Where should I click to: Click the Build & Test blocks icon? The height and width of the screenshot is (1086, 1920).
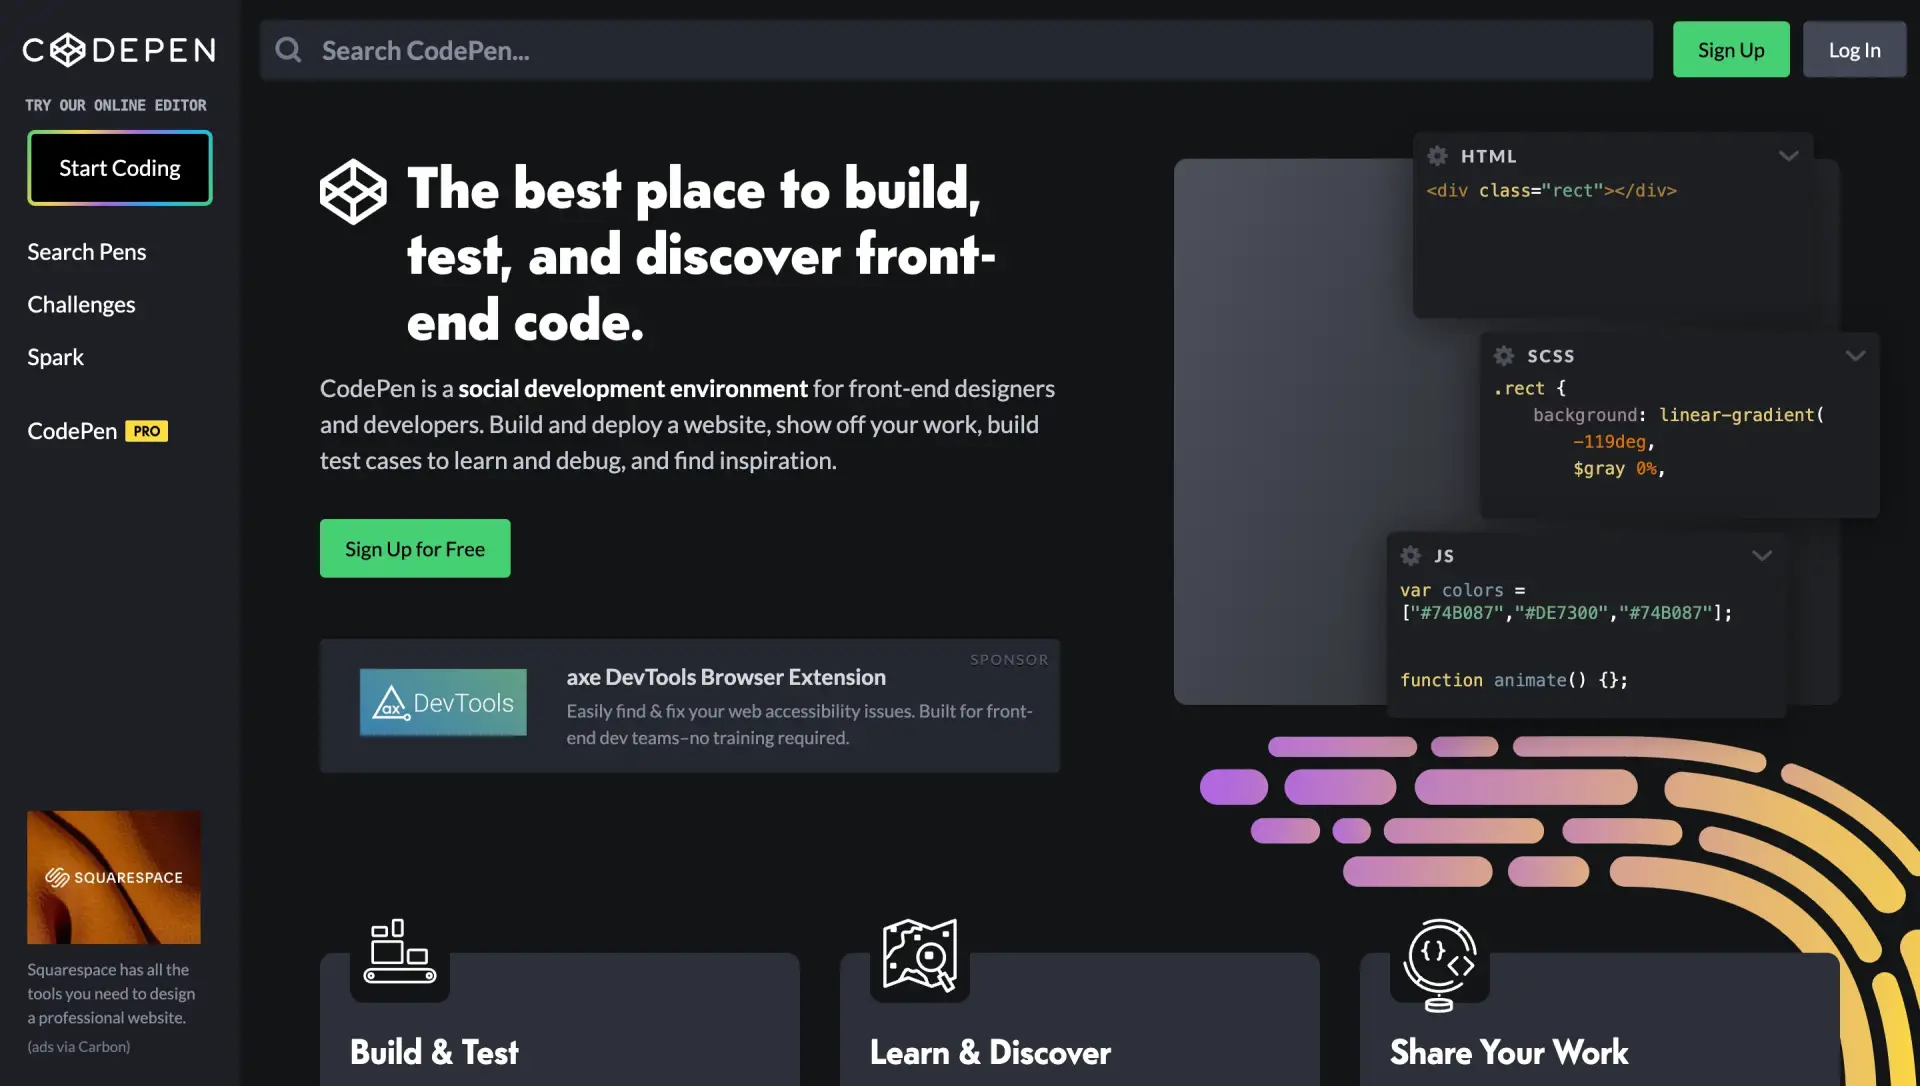[400, 951]
